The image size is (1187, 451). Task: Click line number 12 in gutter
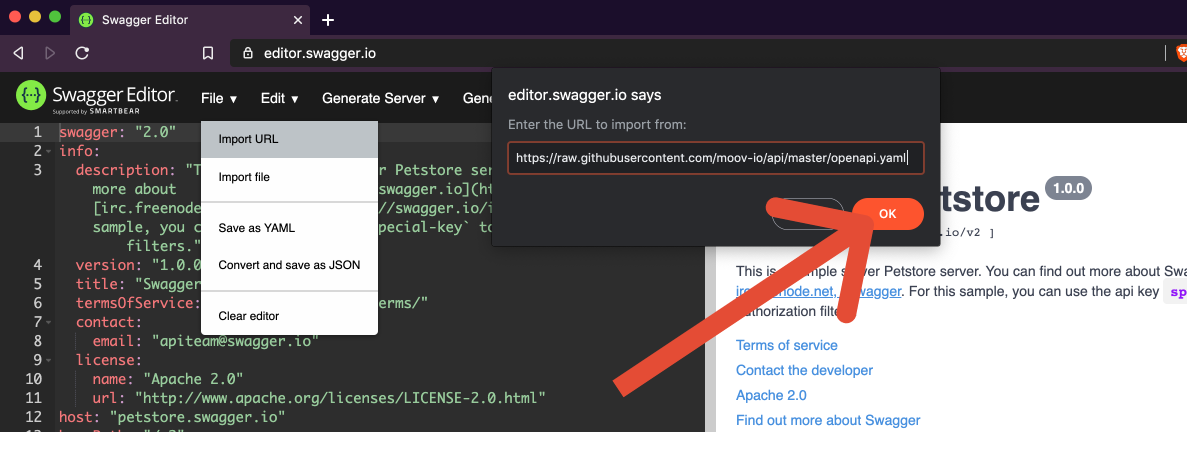tap(33, 416)
